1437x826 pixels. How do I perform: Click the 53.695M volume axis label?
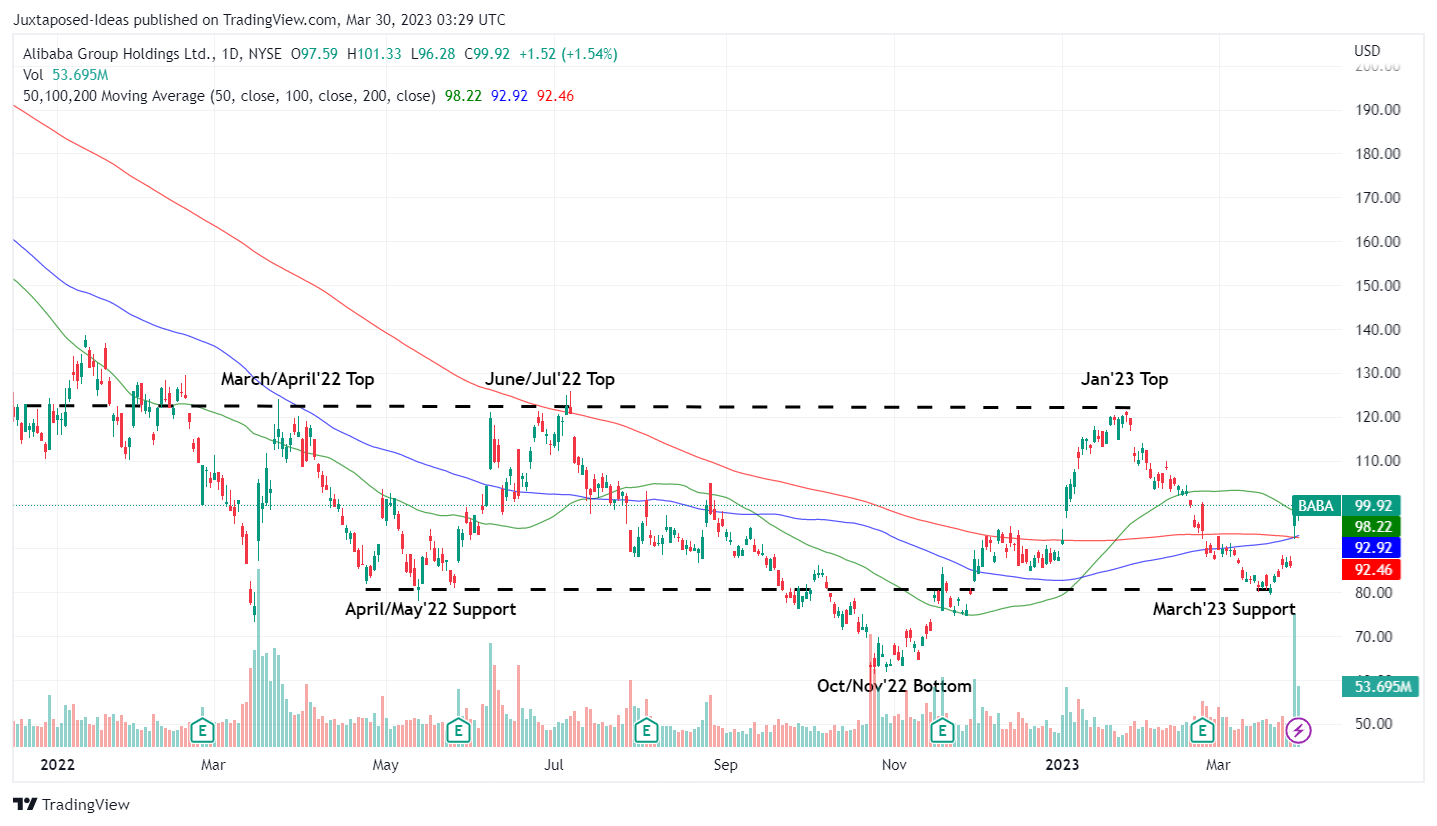click(1380, 687)
